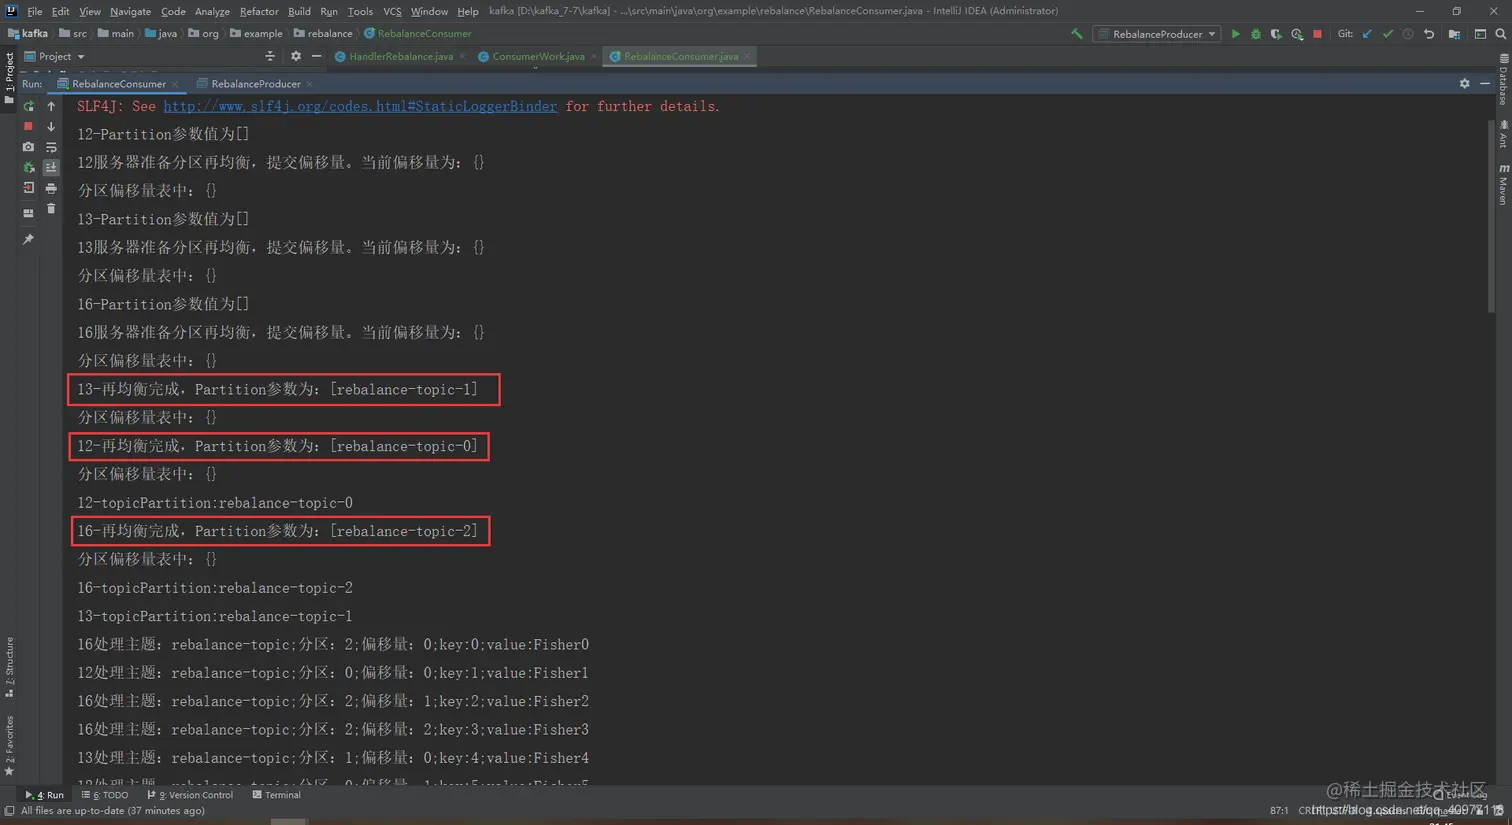Click the 87:1 caret position indicator

point(1279,811)
